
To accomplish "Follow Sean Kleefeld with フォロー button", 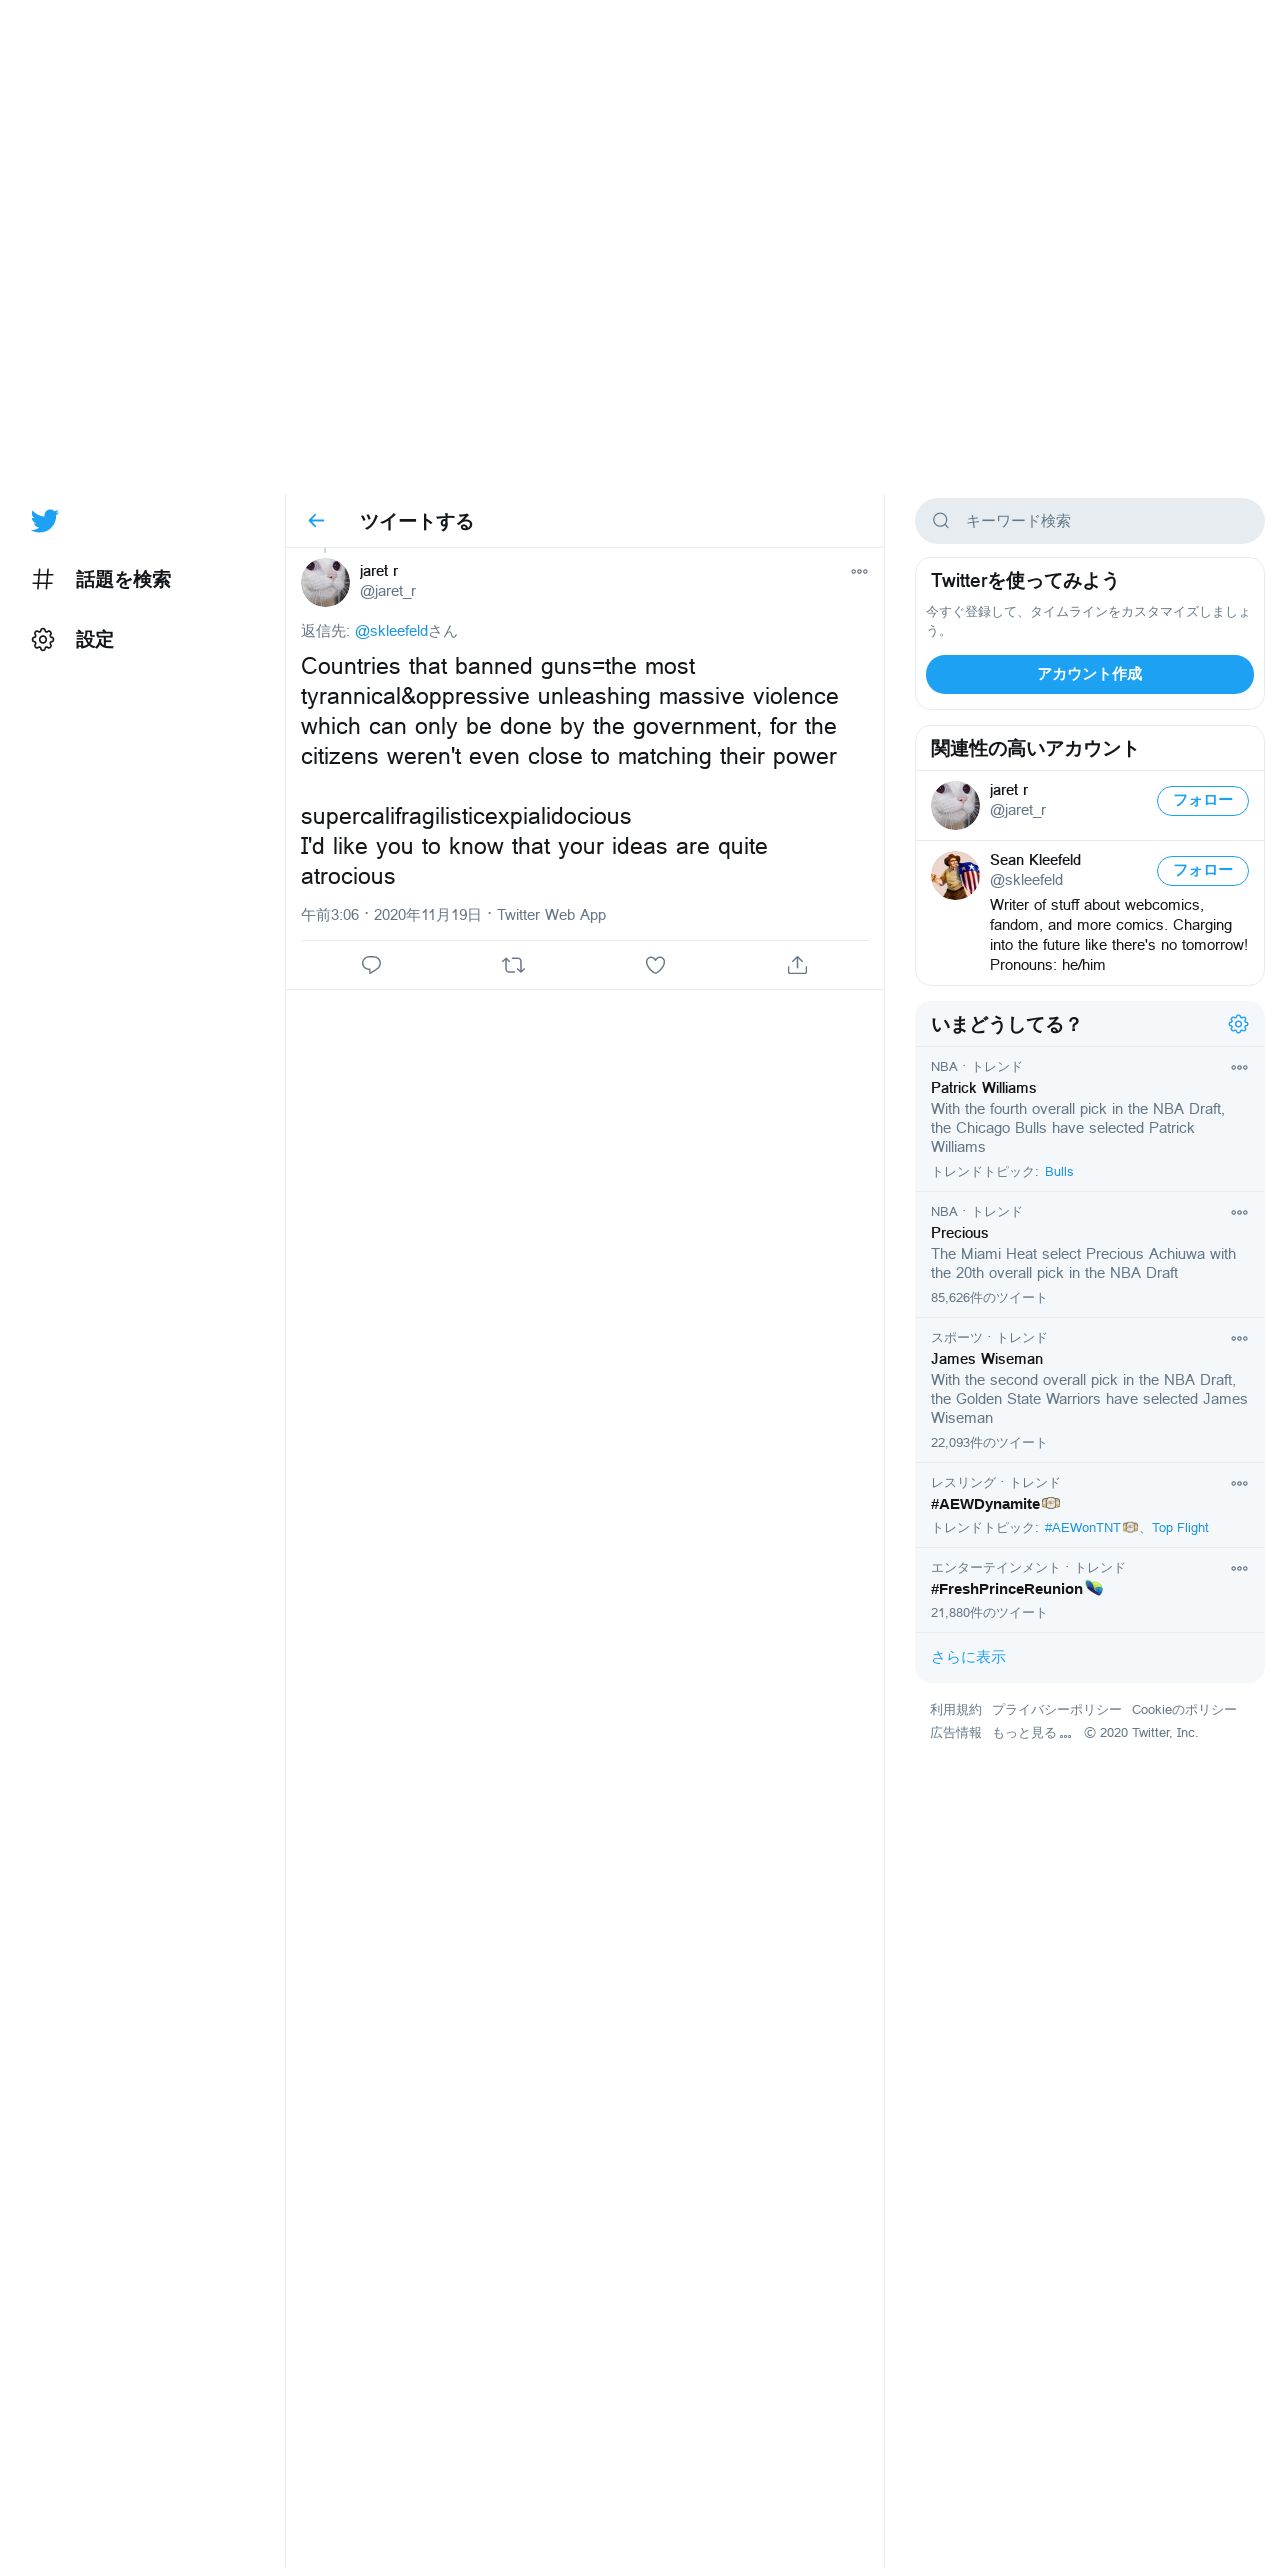I will (x=1202, y=871).
